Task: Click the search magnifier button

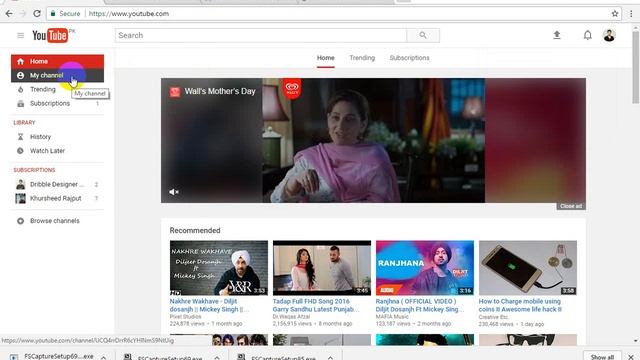Action: click(x=423, y=36)
